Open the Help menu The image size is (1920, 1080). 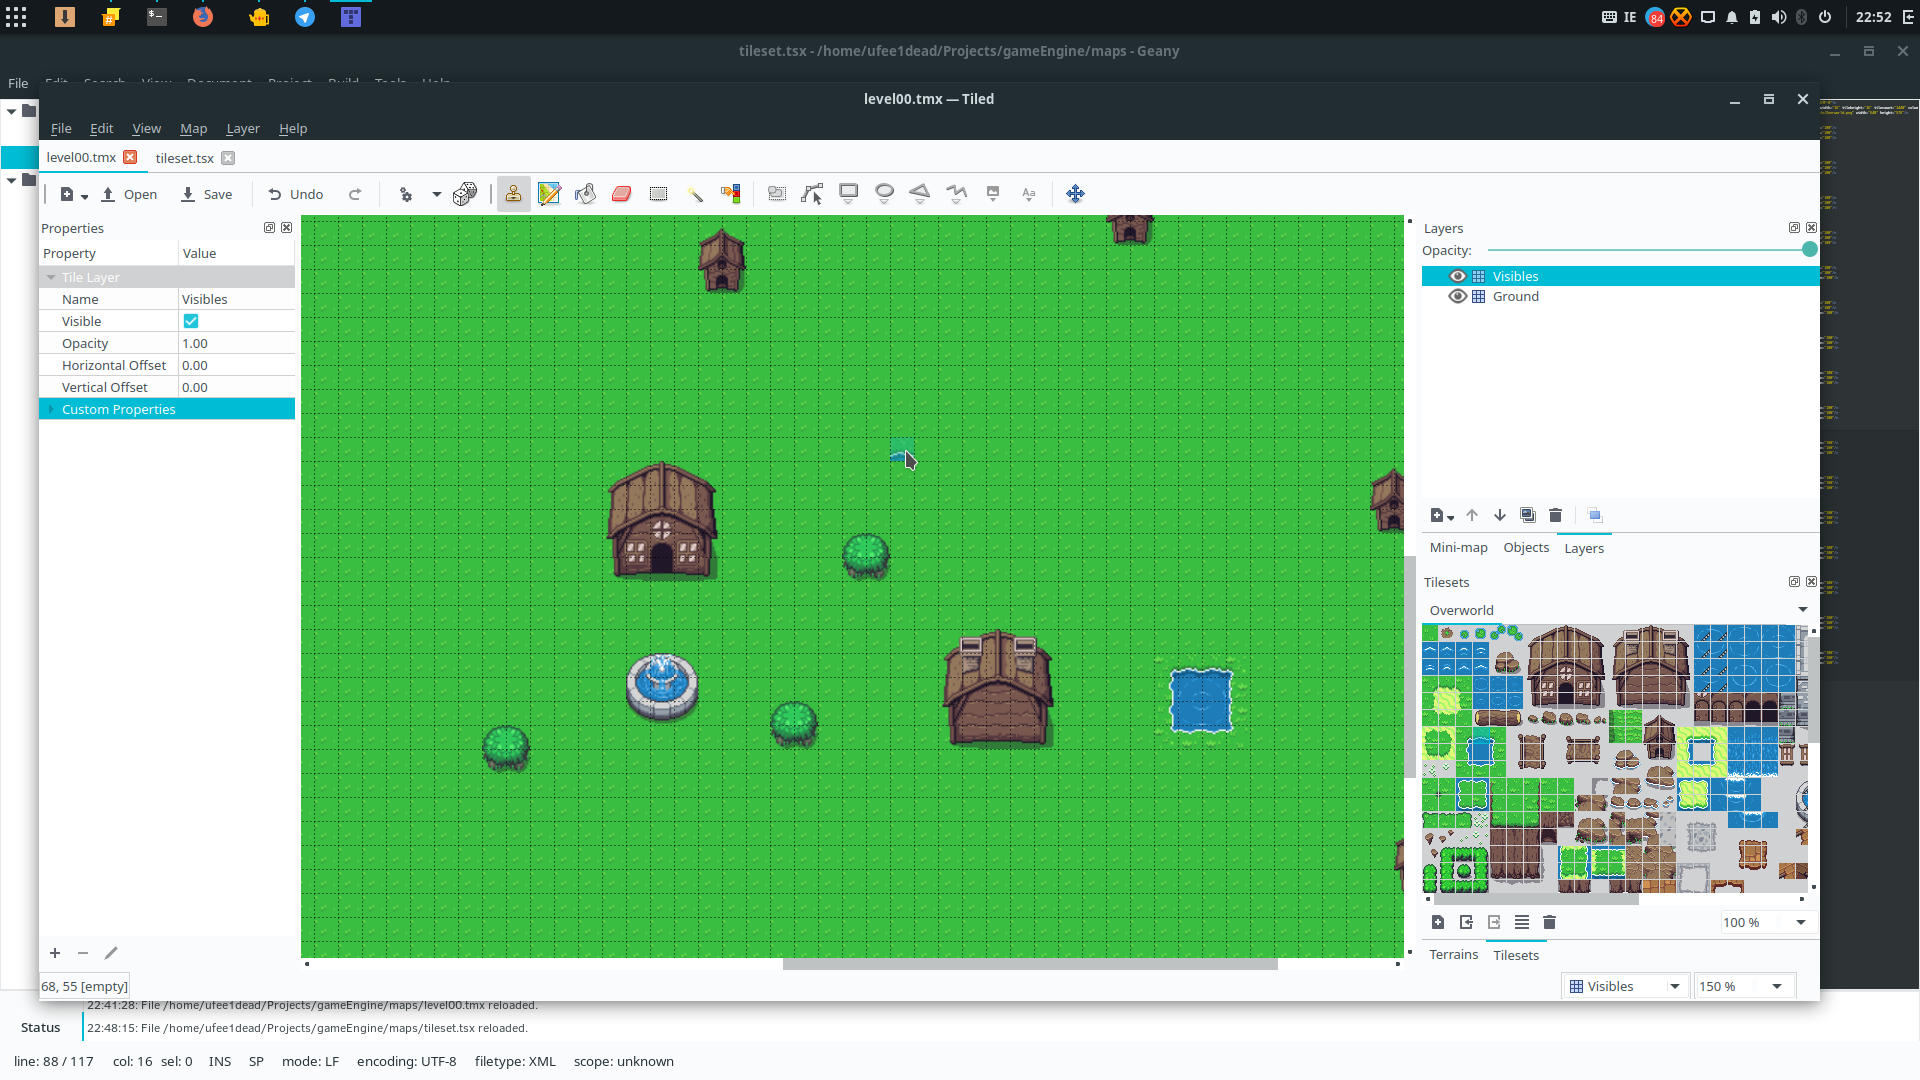click(292, 128)
